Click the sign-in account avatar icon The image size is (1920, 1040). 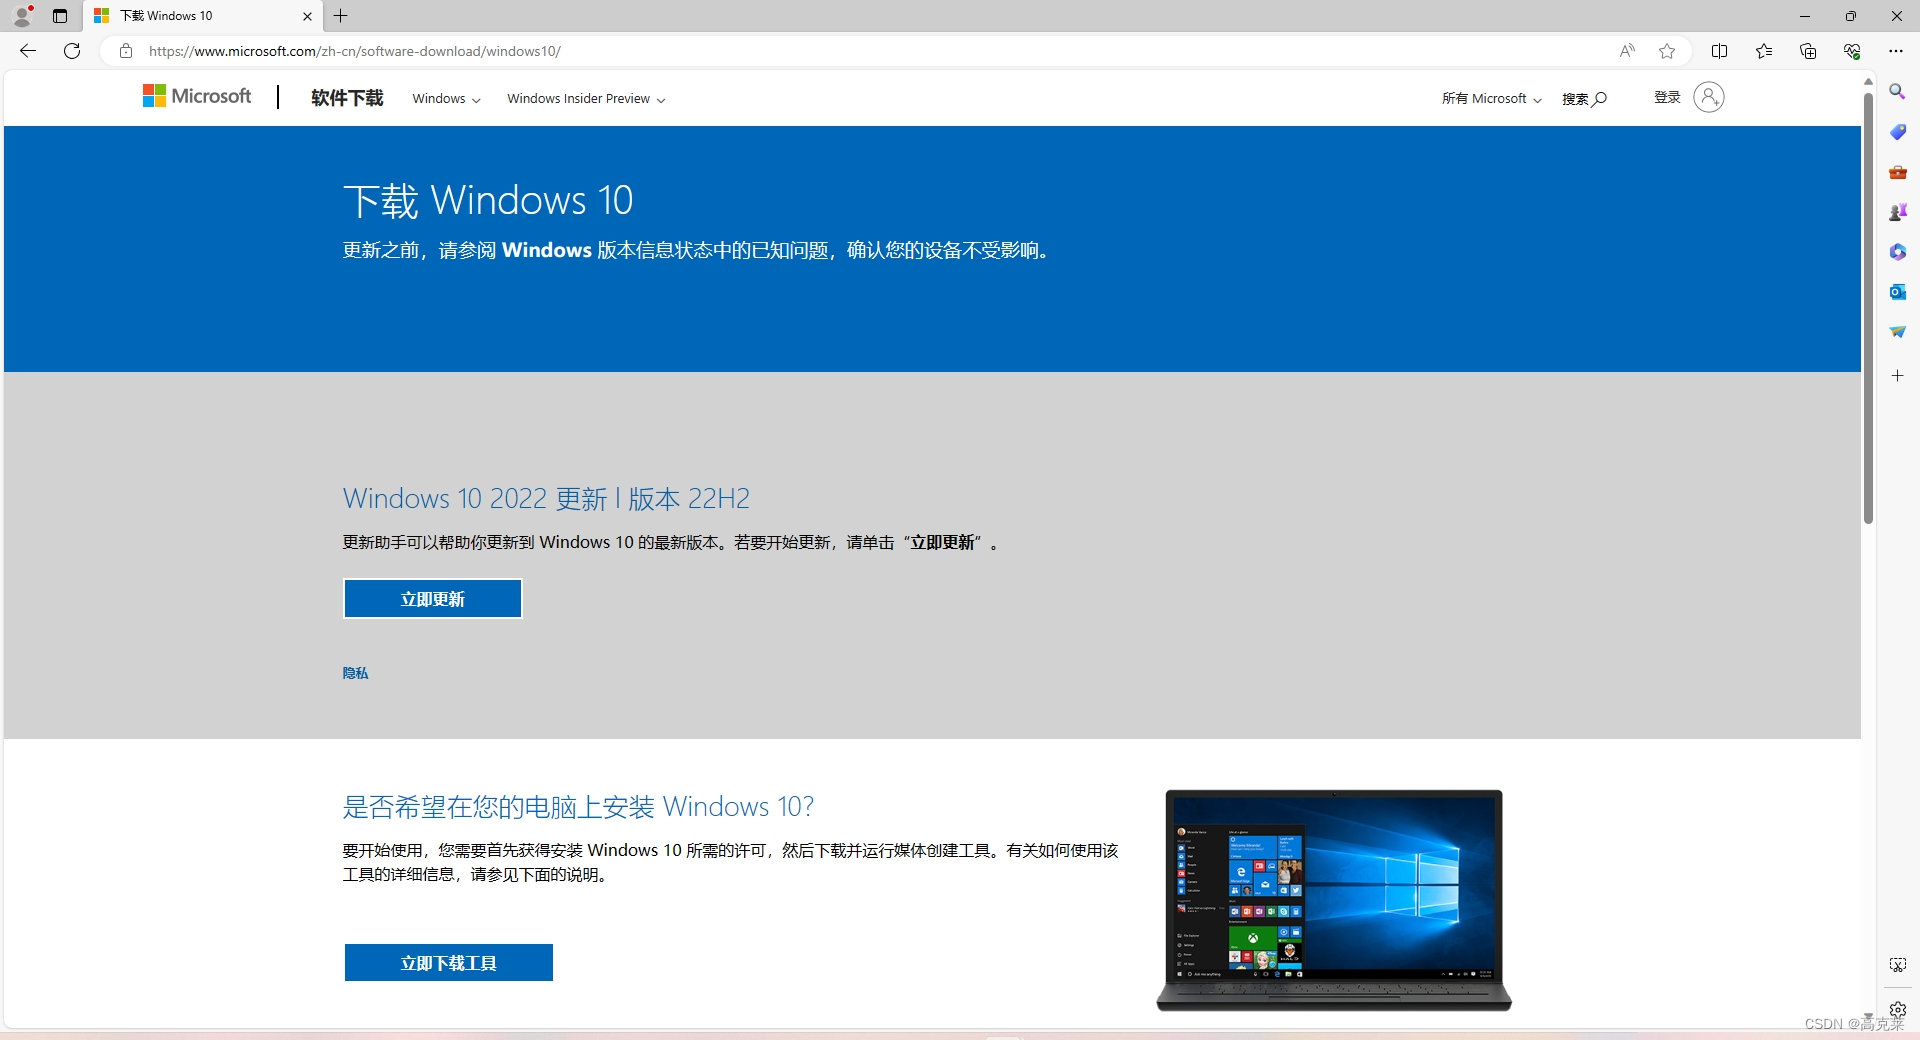(1709, 97)
